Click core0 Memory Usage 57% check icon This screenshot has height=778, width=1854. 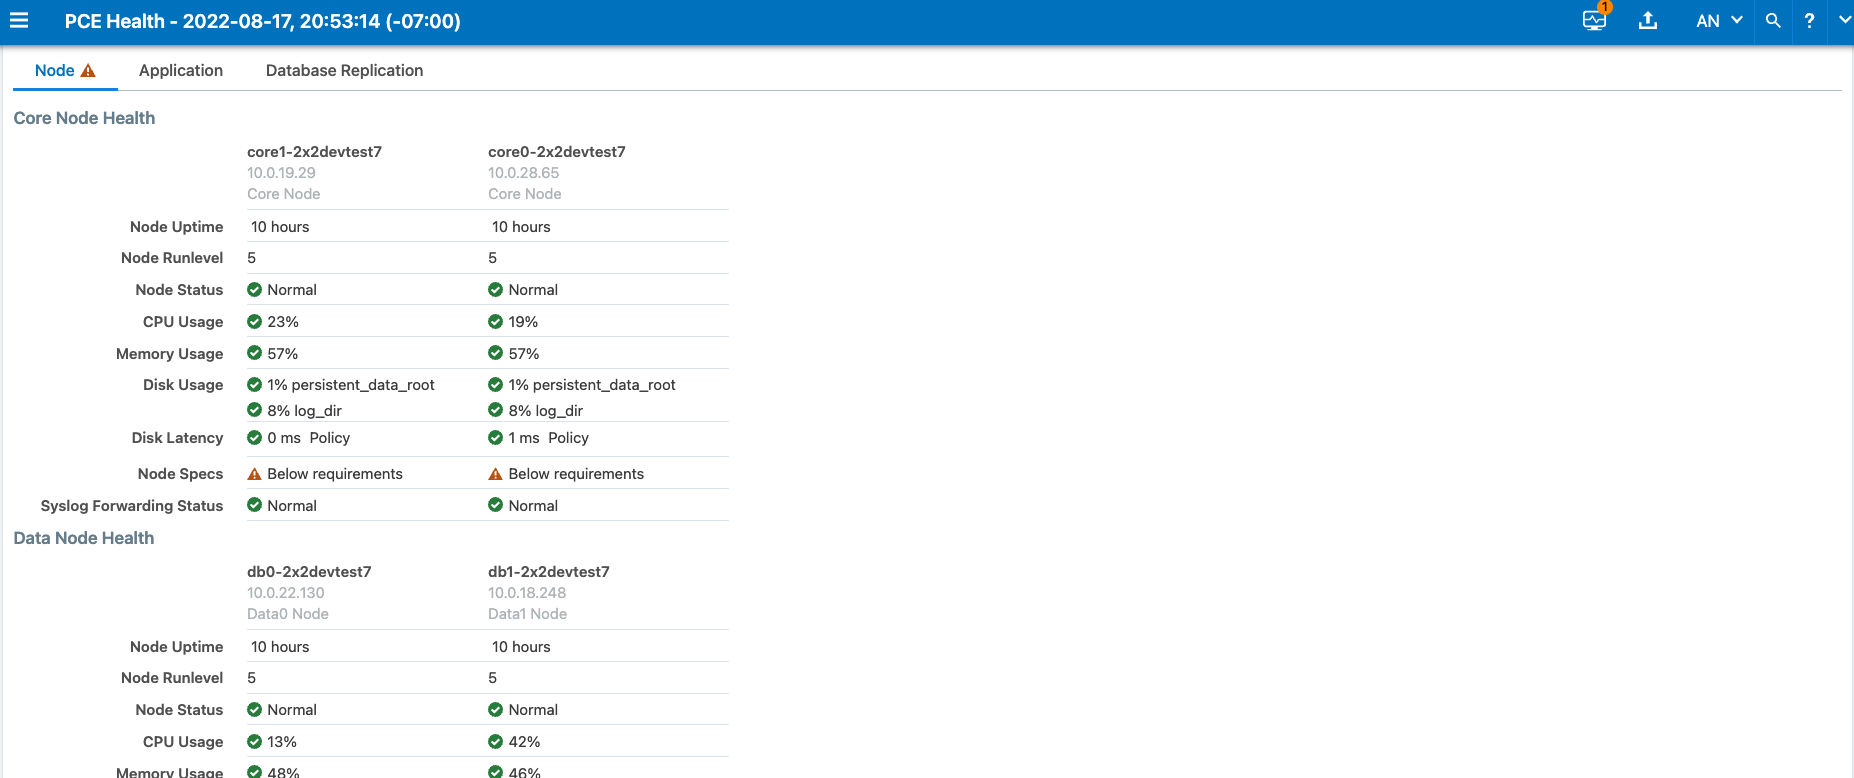coord(495,353)
